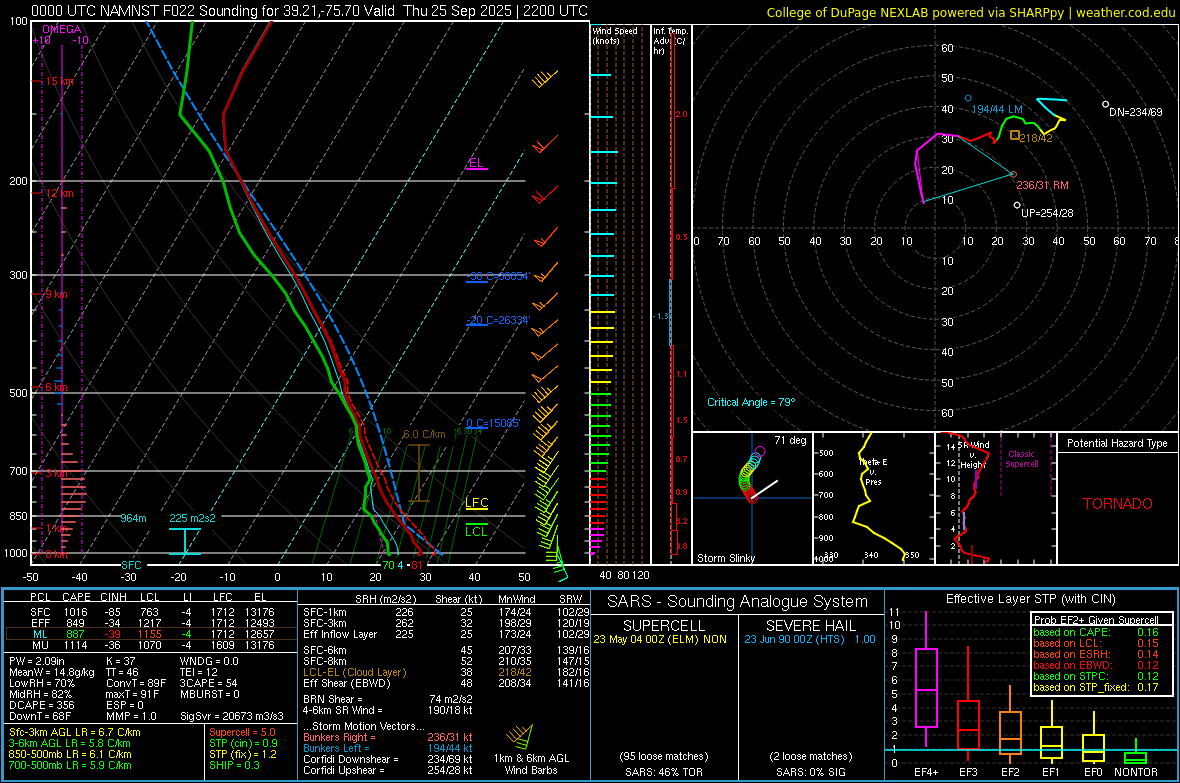1180x783 pixels.
Task: Click the 'Corfidi Downshear =' row
Action: [x=388, y=760]
